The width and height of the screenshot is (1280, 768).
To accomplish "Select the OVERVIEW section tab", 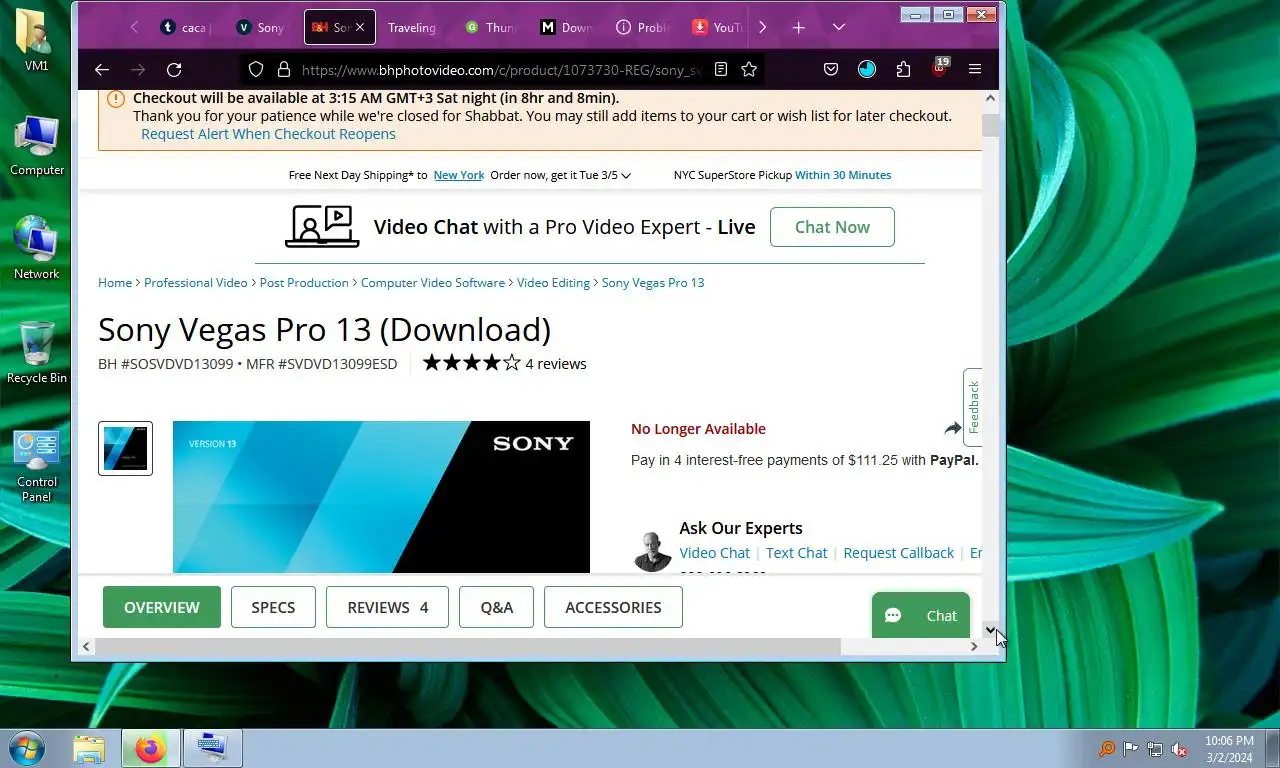I will [162, 607].
